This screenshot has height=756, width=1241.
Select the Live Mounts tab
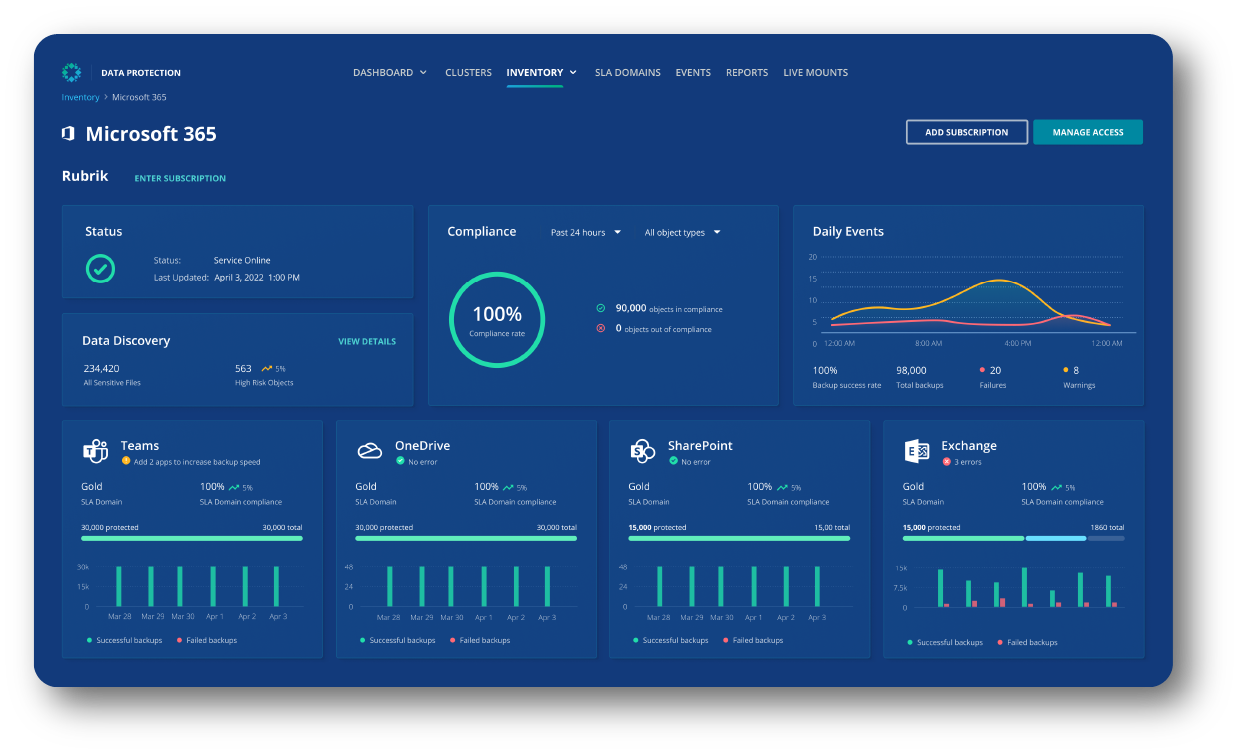pyautogui.click(x=815, y=73)
